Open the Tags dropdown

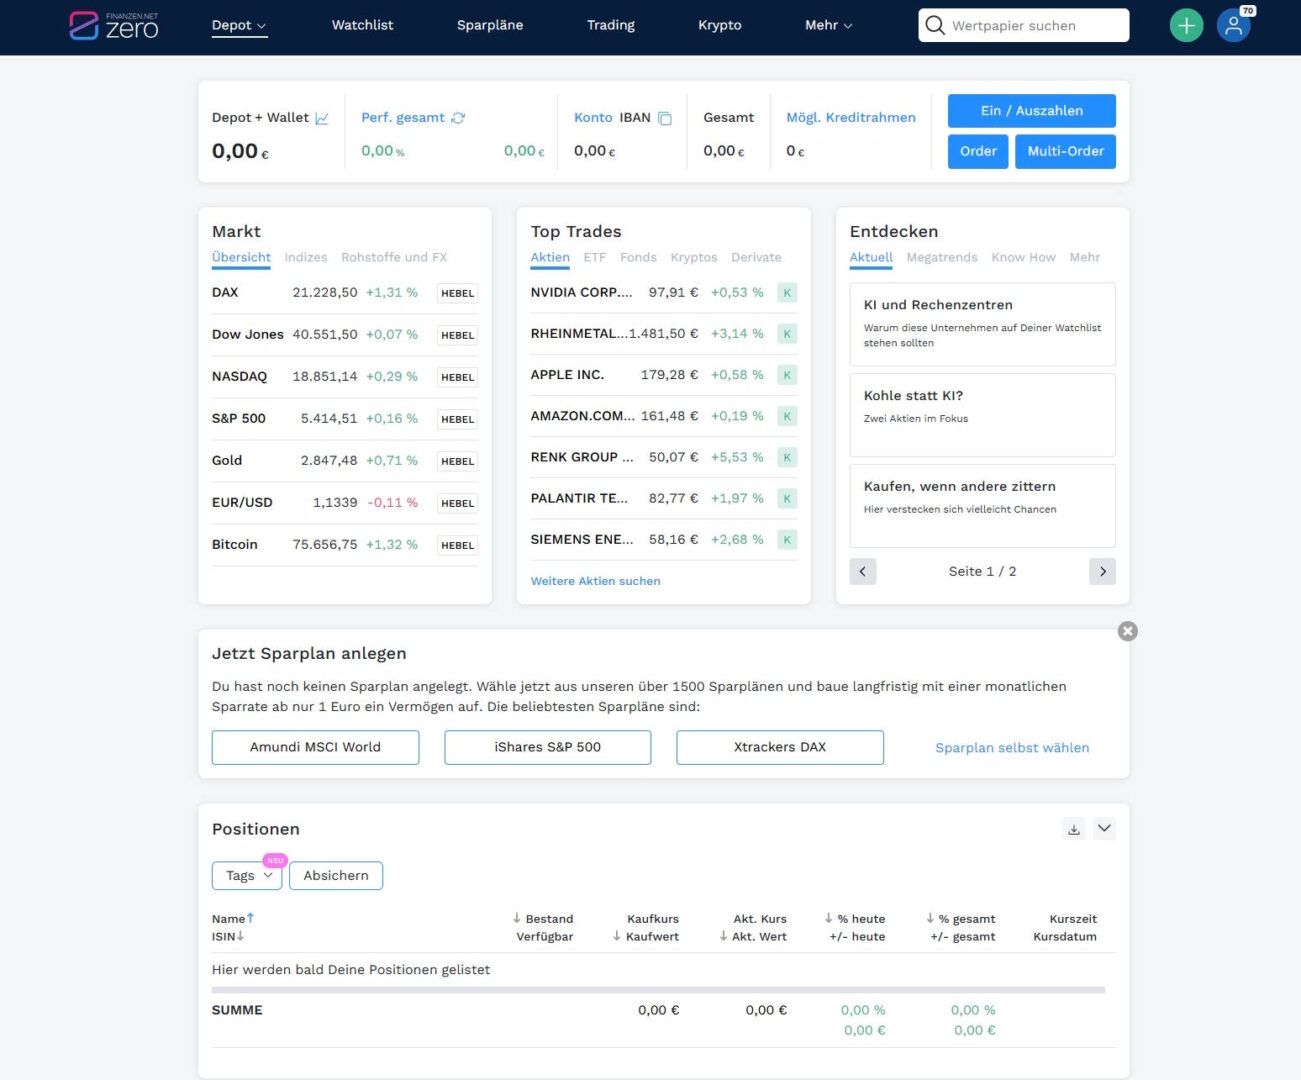(x=247, y=876)
